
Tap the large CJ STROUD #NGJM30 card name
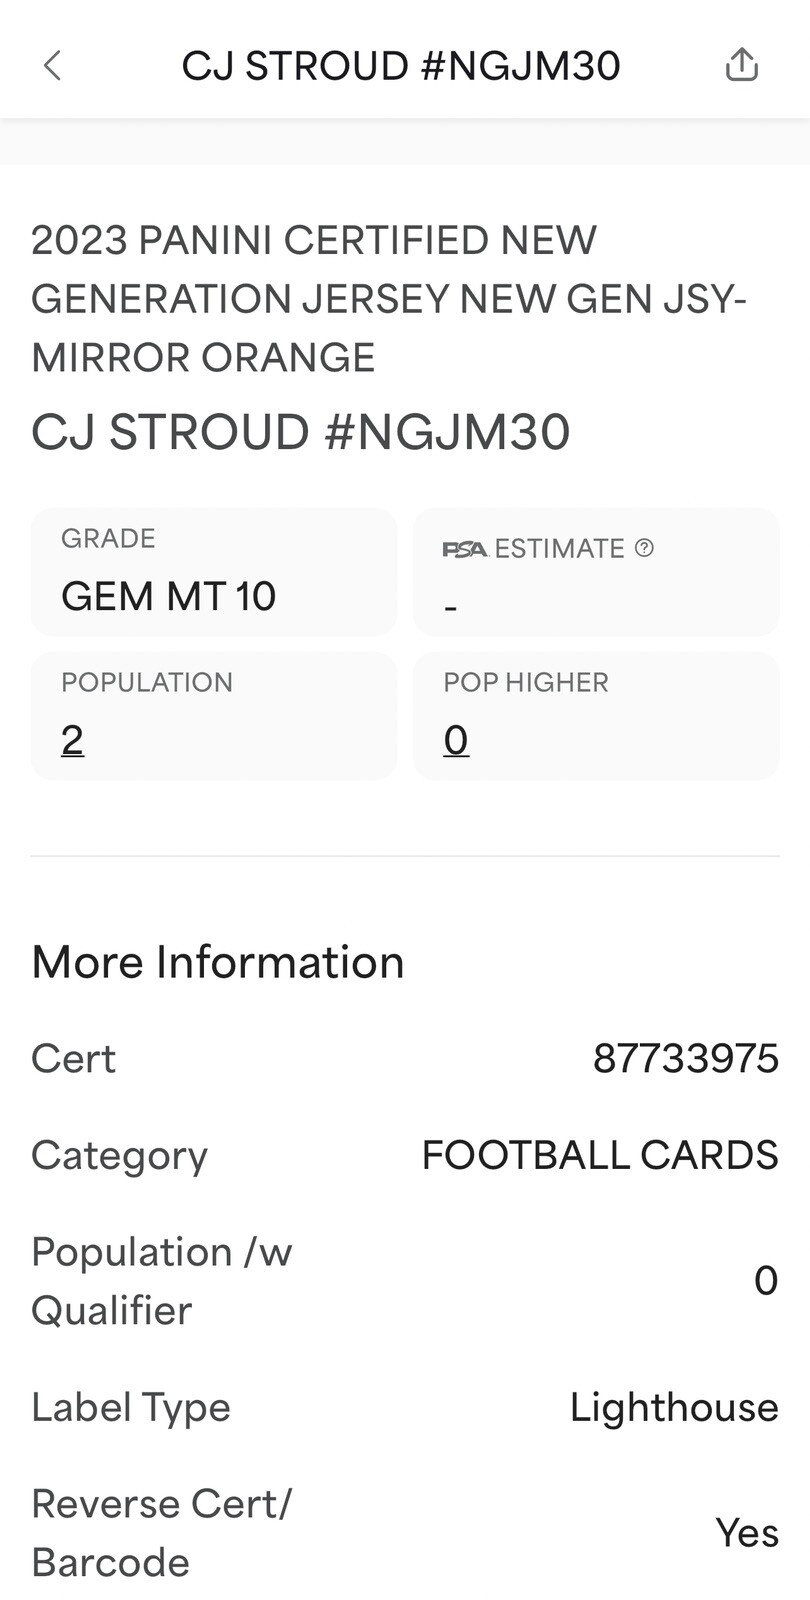[x=300, y=432]
